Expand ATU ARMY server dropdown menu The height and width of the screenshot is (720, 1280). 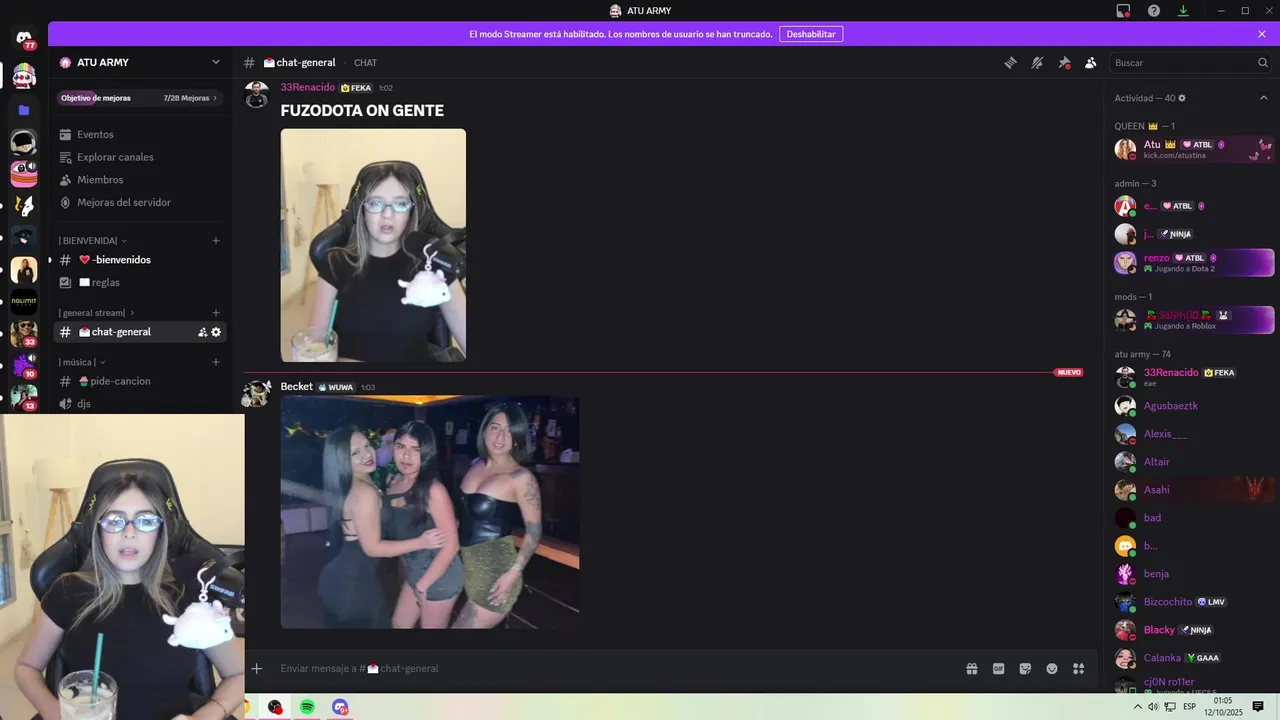coord(215,62)
